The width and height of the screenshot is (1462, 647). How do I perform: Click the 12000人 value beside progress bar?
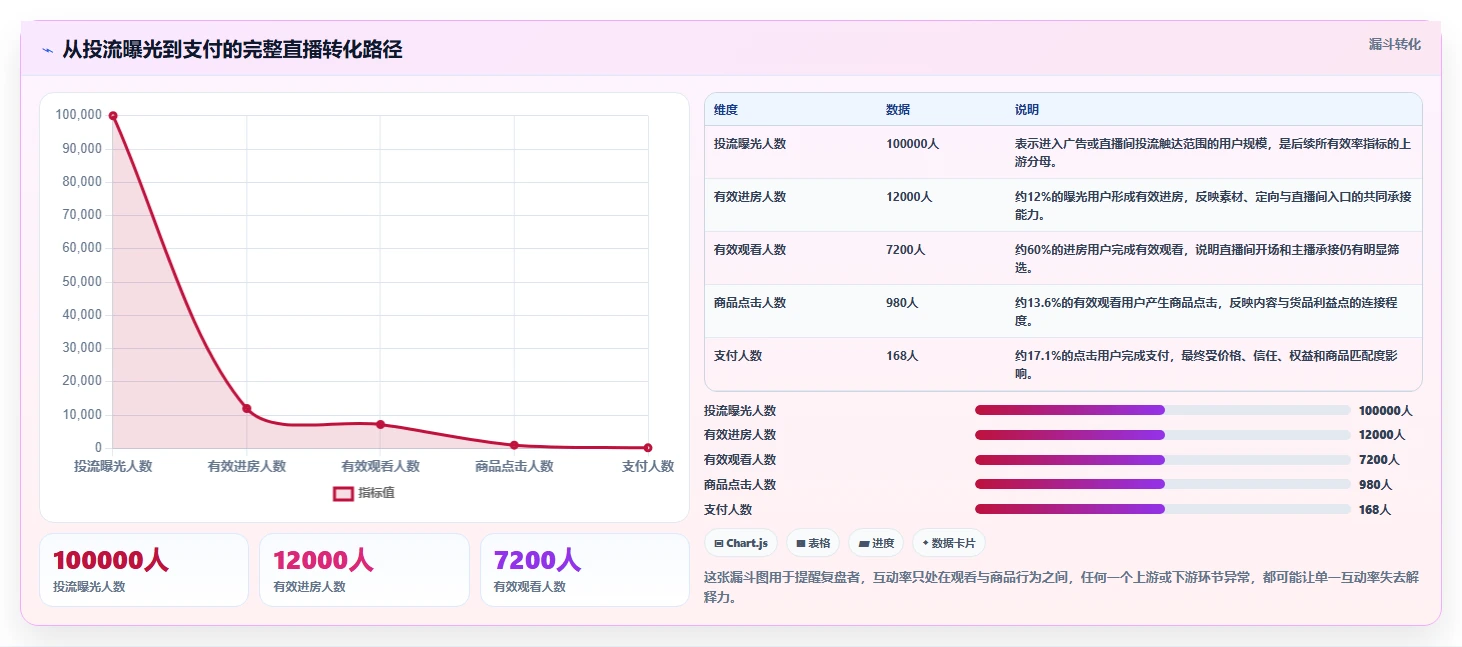click(x=1382, y=435)
